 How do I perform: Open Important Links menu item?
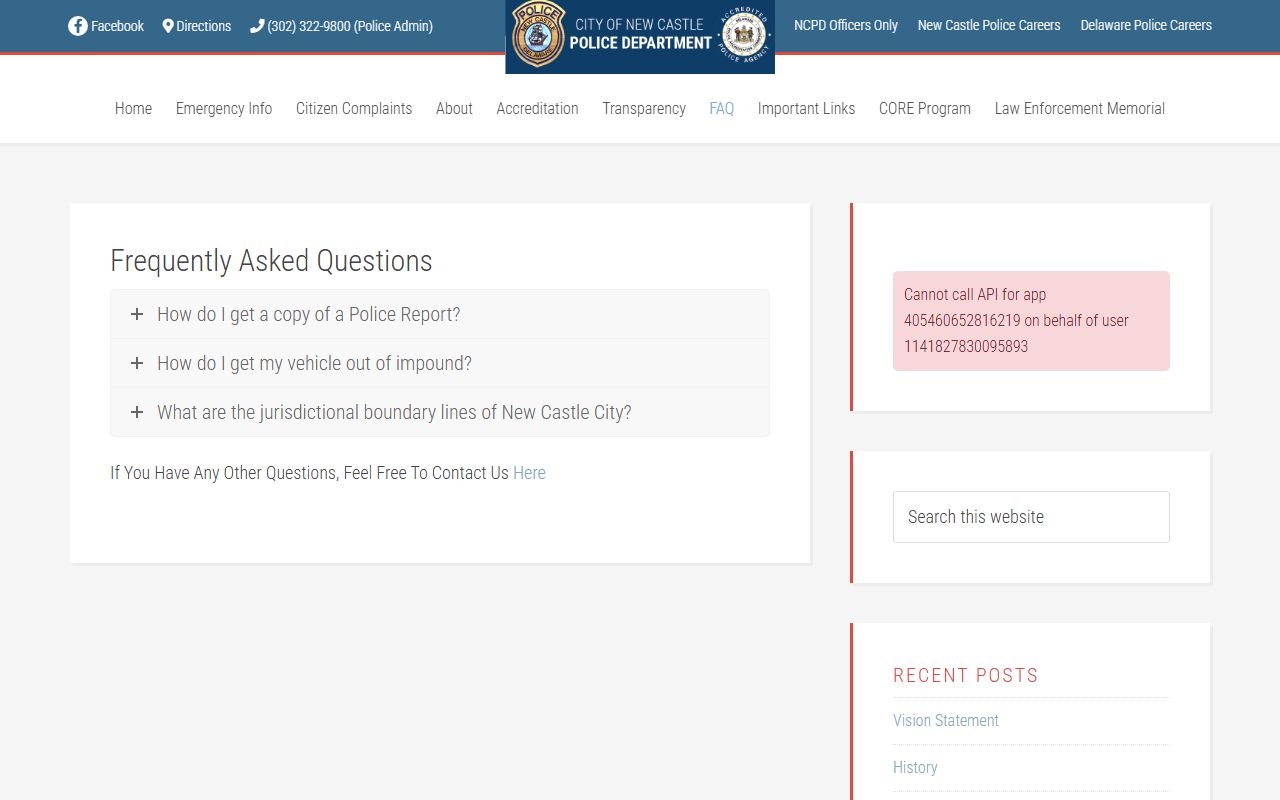click(x=806, y=108)
